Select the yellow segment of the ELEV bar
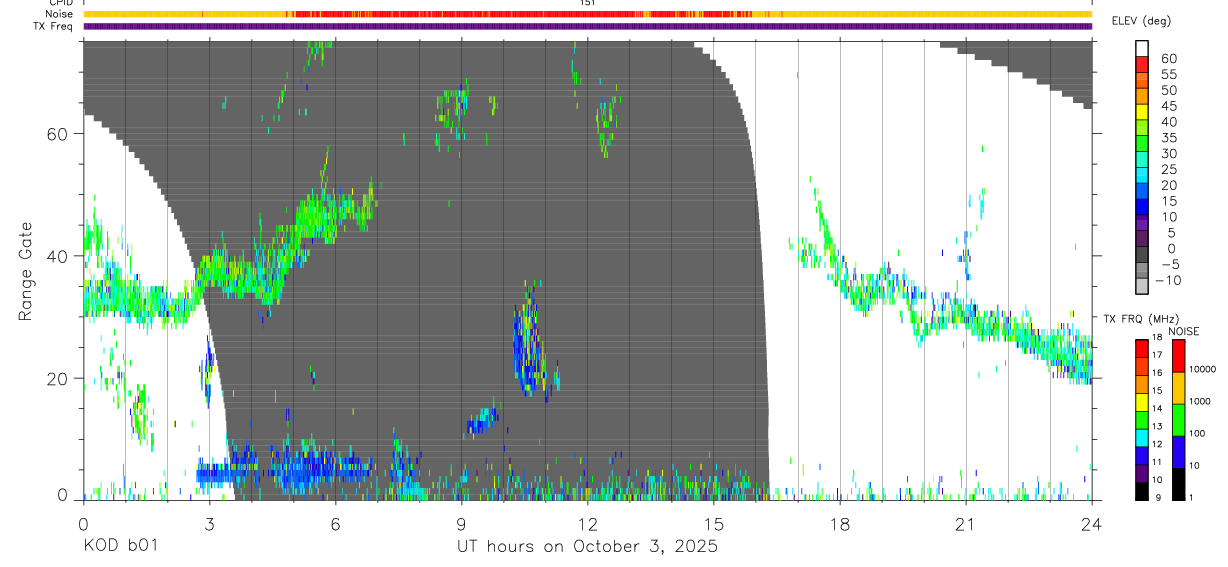The height and width of the screenshot is (567, 1228). [x=1142, y=112]
